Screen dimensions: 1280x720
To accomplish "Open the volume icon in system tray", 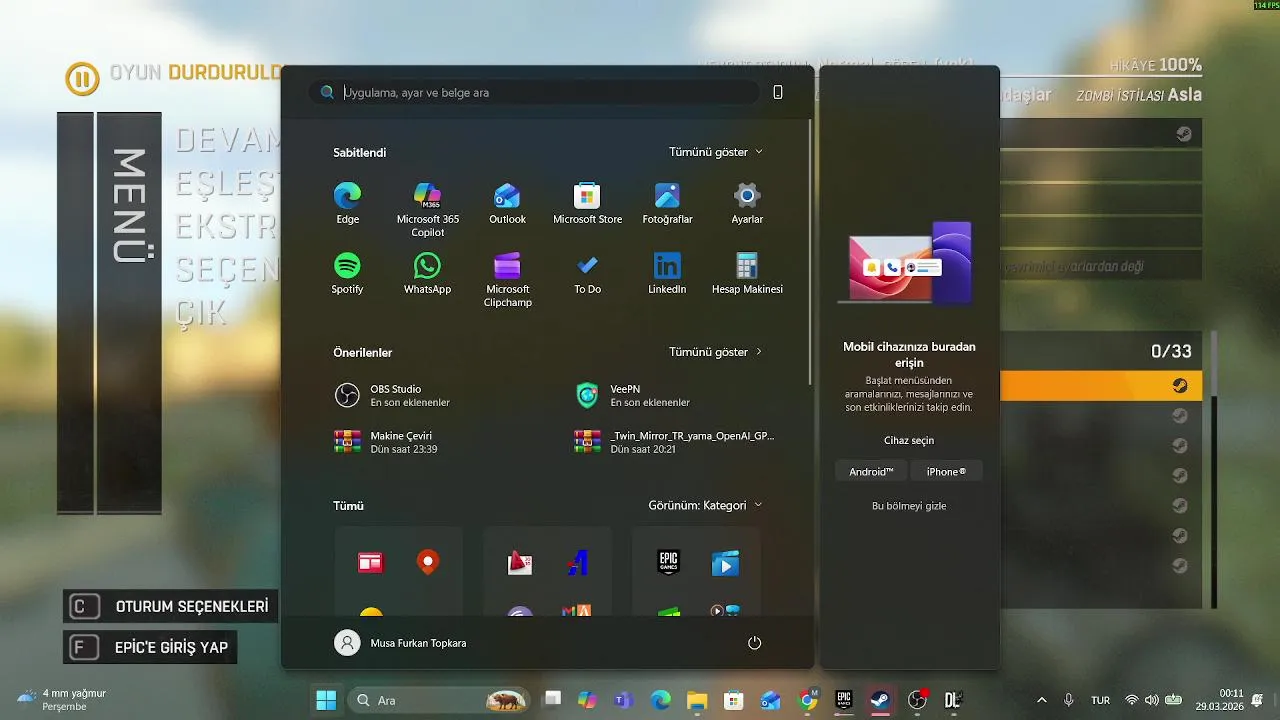I will [1152, 700].
